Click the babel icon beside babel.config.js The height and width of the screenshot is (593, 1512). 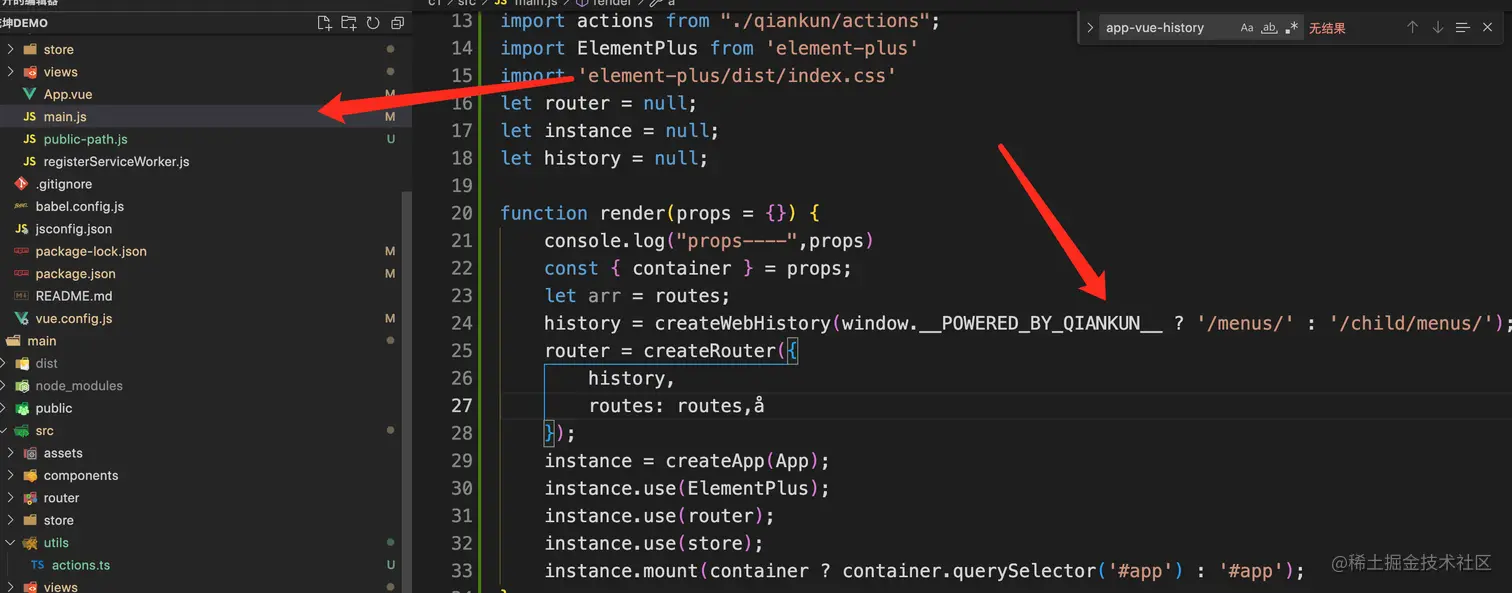tap(21, 206)
